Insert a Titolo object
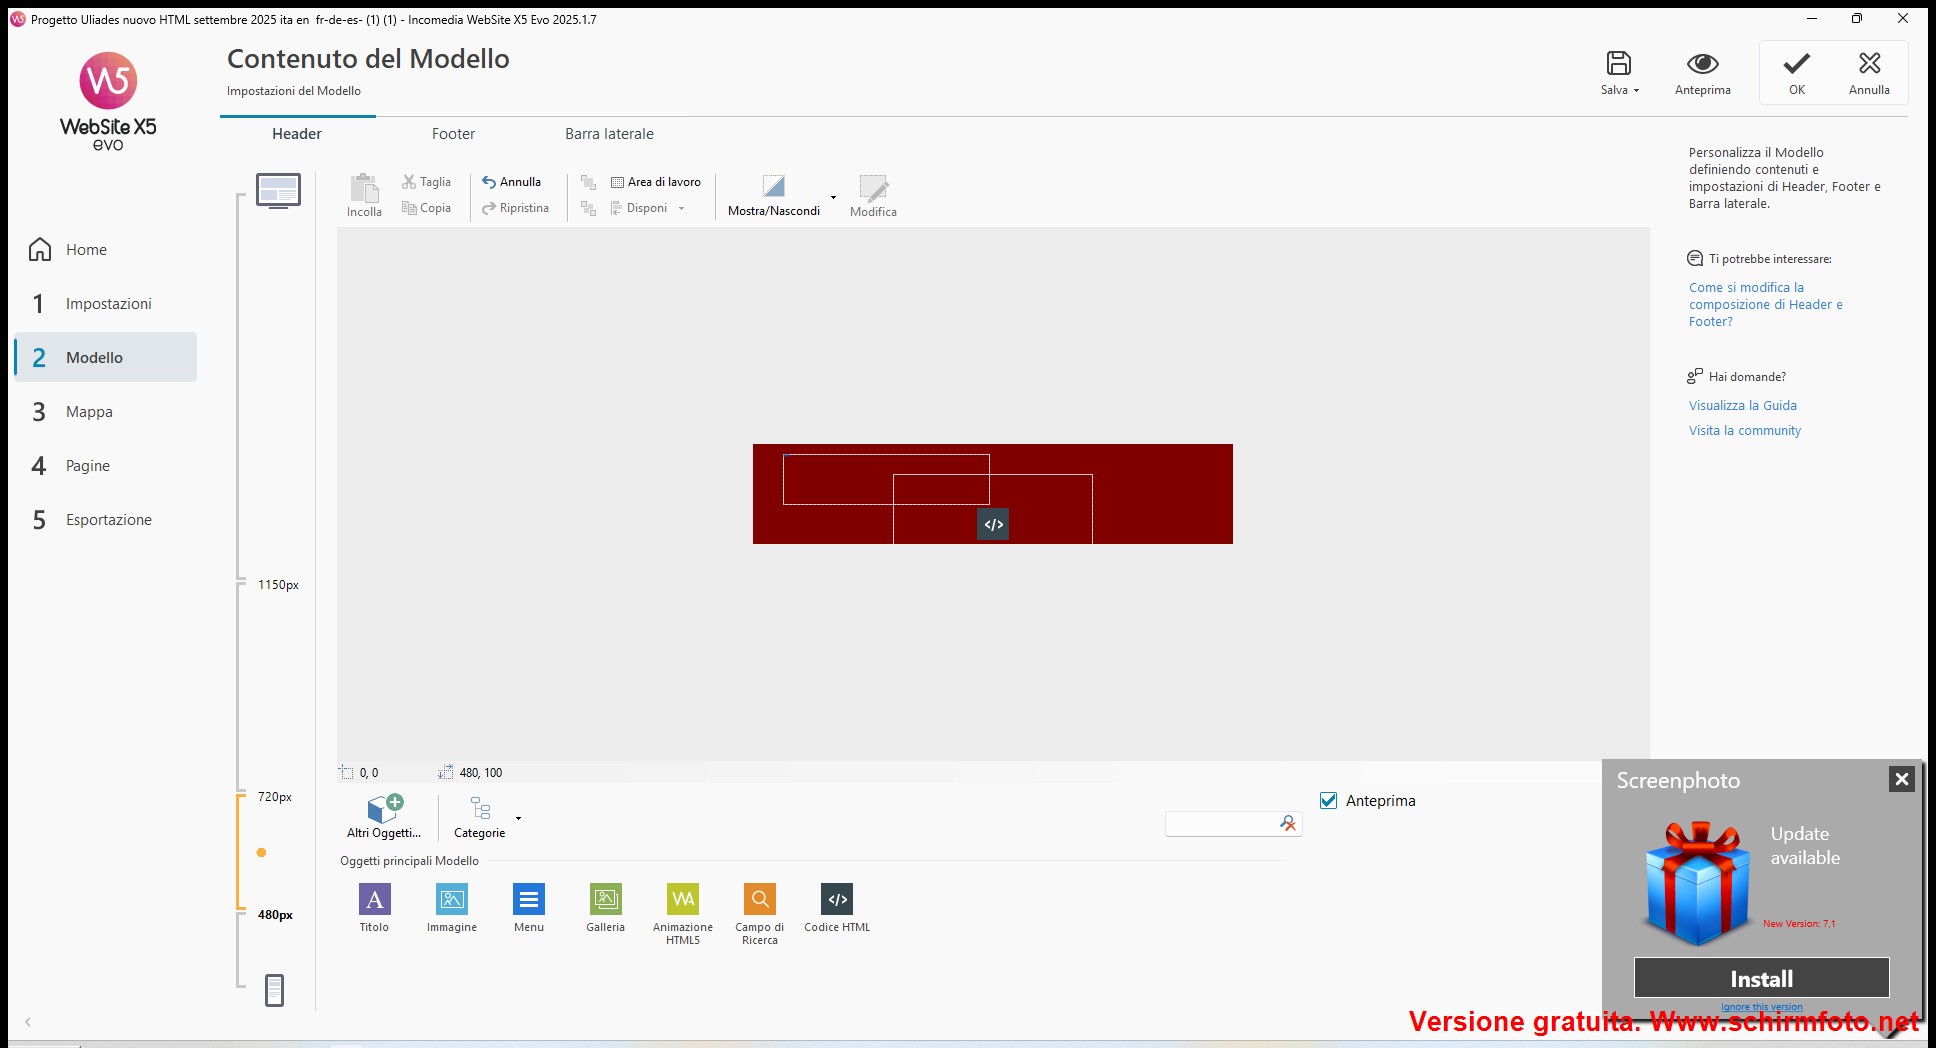The image size is (1936, 1048). point(374,899)
